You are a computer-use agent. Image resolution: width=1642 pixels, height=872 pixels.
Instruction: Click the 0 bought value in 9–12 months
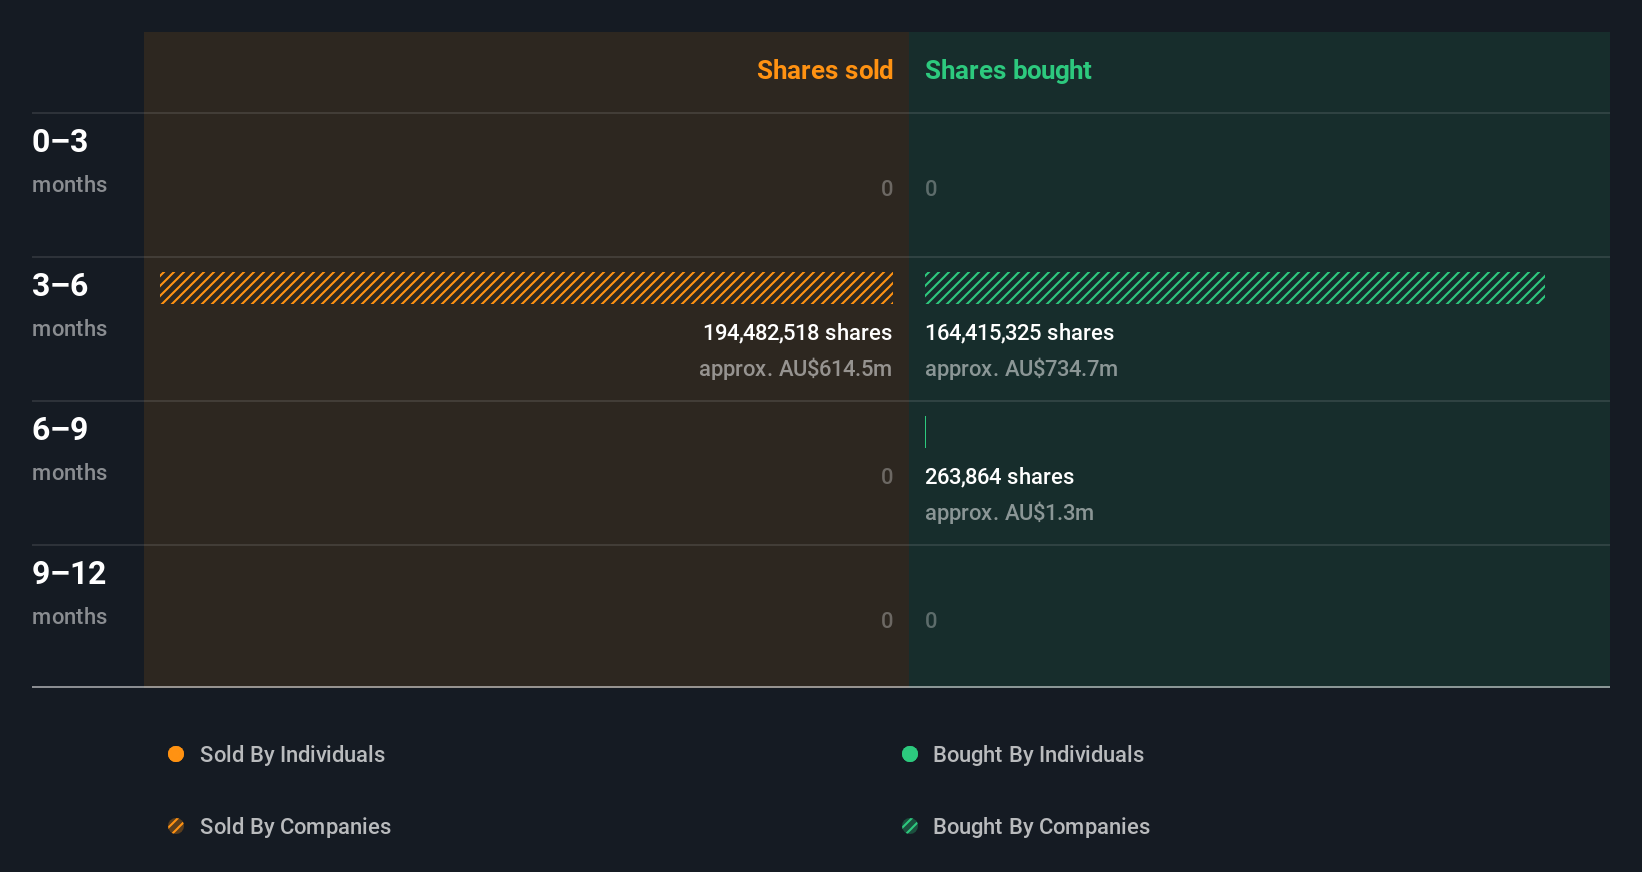931,620
